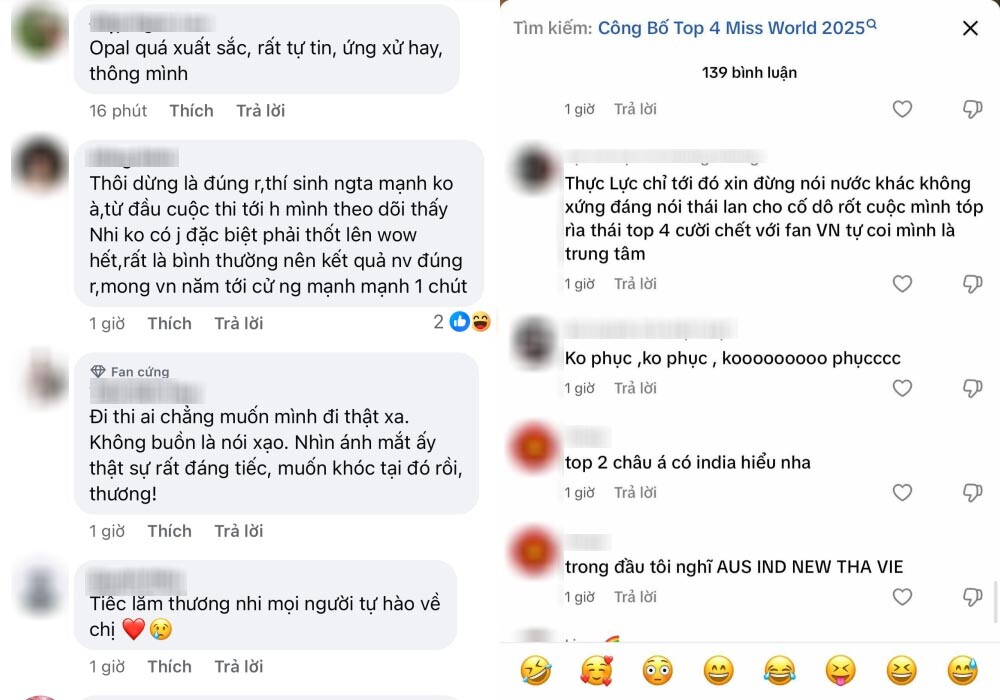
Task: Reply to the 'Ko phục' comment
Action: (x=635, y=388)
